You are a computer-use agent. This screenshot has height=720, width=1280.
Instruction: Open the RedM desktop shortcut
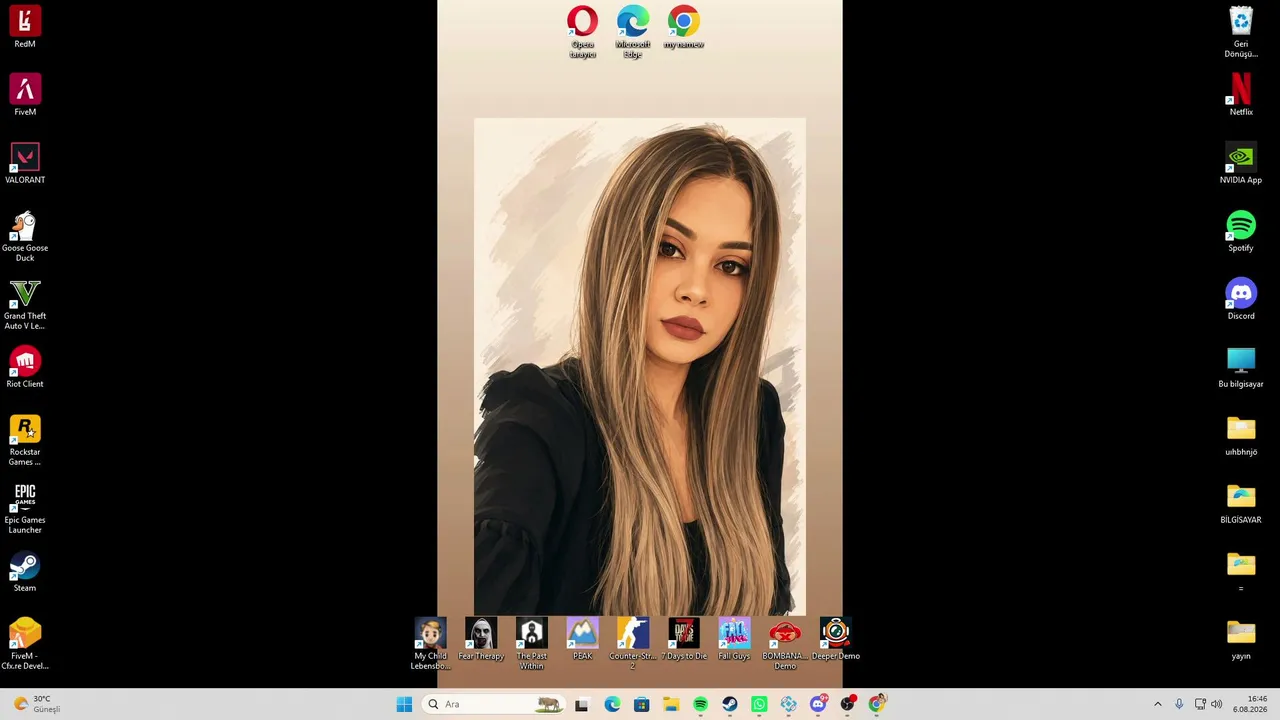pos(25,27)
